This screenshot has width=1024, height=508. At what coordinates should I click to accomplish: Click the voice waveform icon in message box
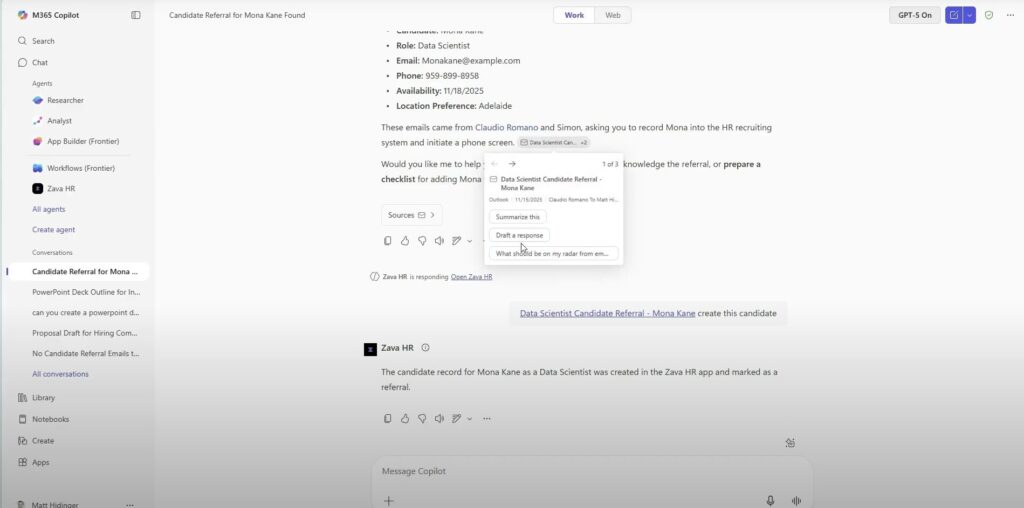(797, 500)
